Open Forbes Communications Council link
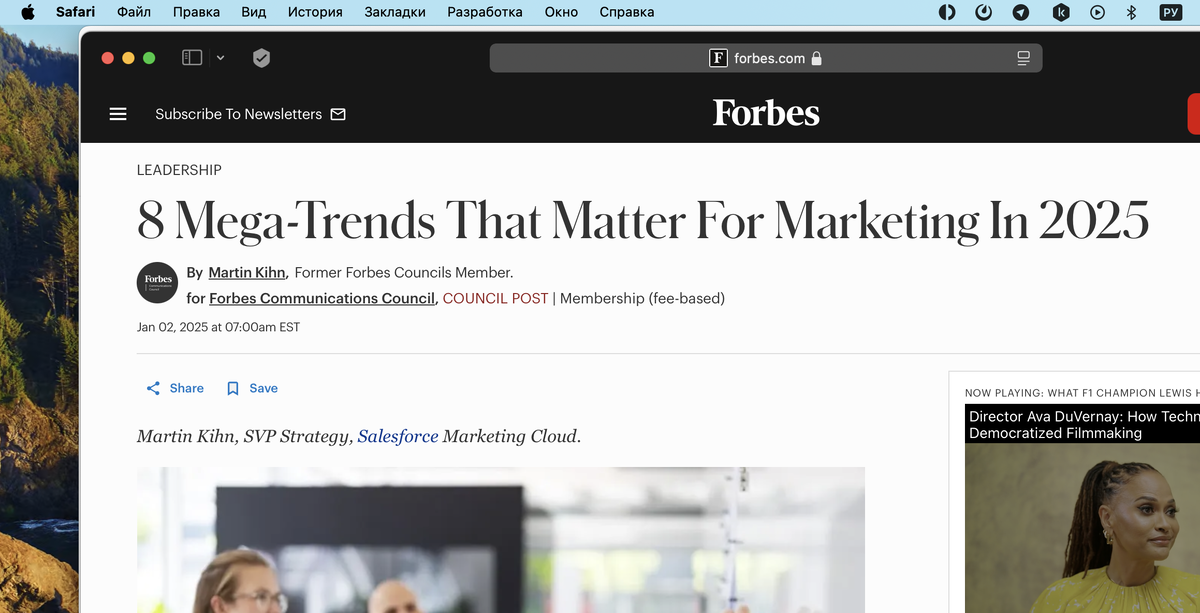1200x613 pixels. [x=322, y=298]
